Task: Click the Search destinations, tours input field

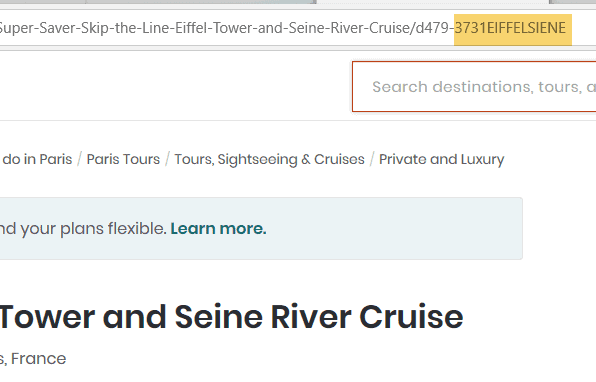Action: tap(474, 87)
